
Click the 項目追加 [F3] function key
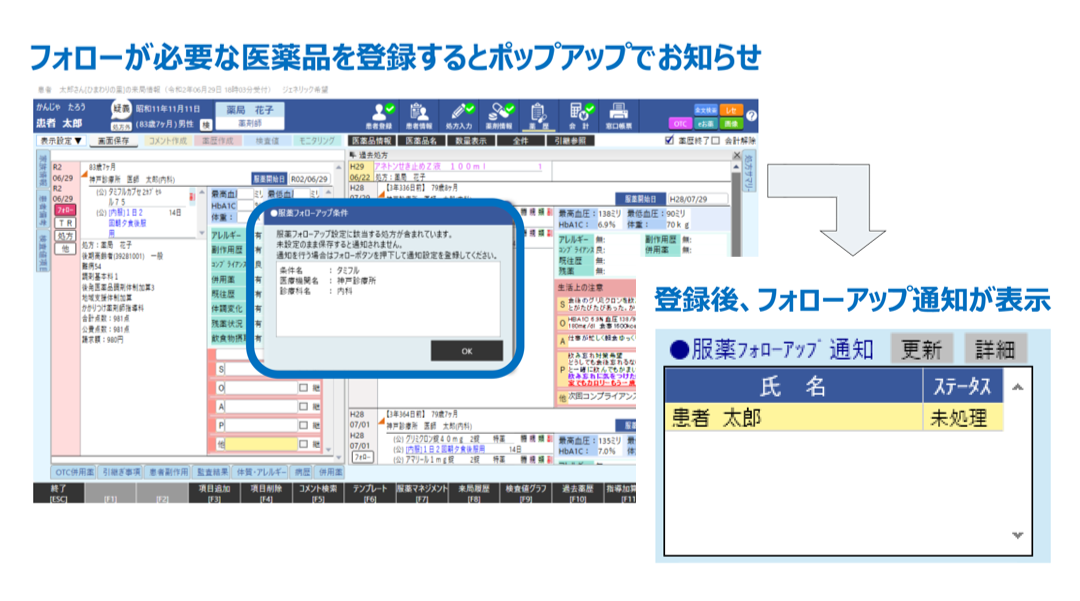pos(214,493)
